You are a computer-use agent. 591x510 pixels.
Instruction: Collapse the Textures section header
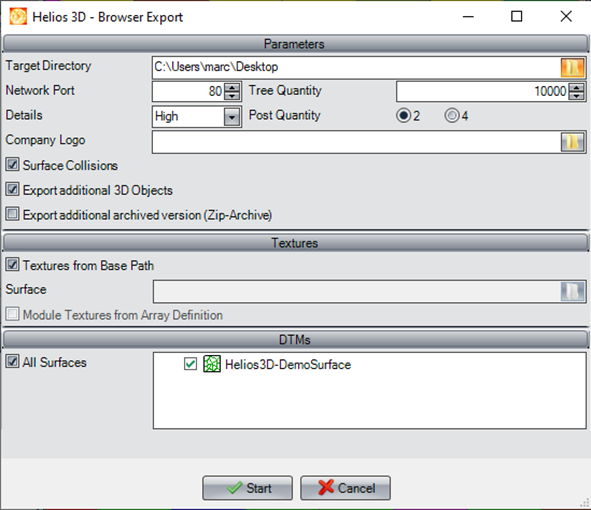tap(295, 243)
